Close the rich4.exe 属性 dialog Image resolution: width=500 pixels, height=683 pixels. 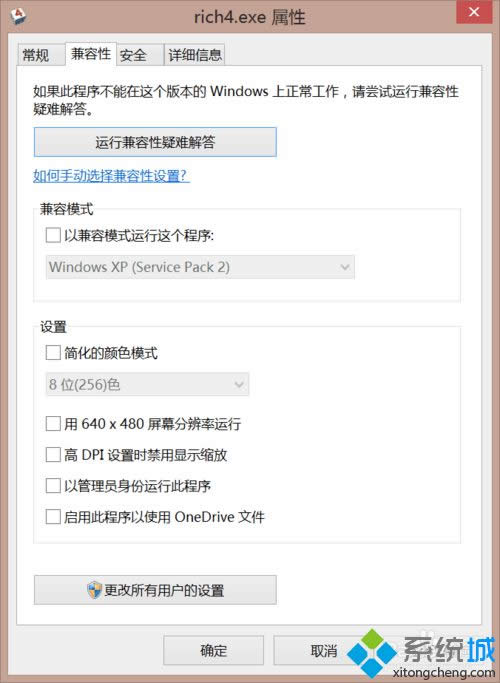(474, 12)
